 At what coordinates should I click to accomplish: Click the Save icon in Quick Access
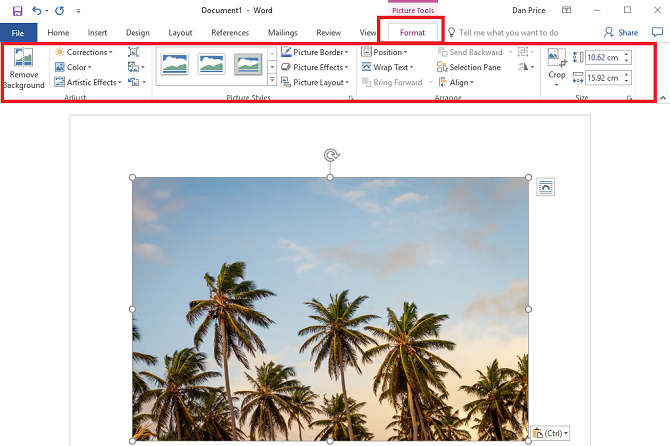[17, 10]
